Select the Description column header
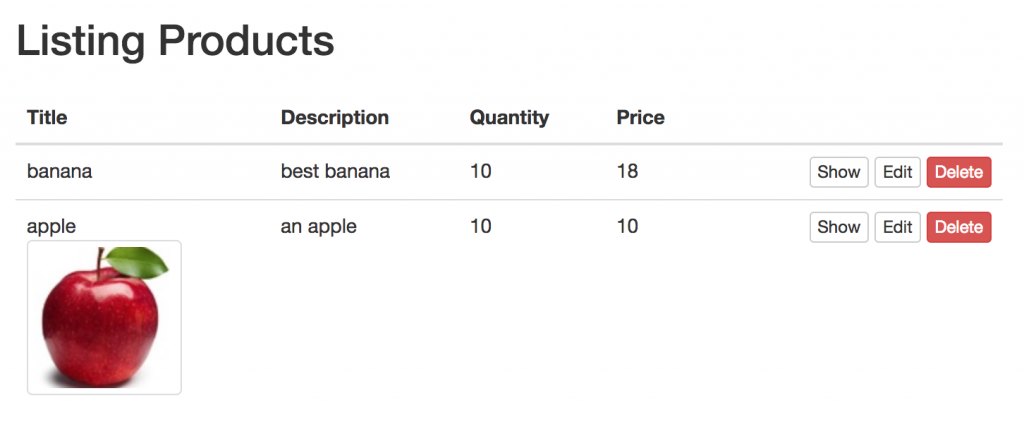 [x=334, y=117]
